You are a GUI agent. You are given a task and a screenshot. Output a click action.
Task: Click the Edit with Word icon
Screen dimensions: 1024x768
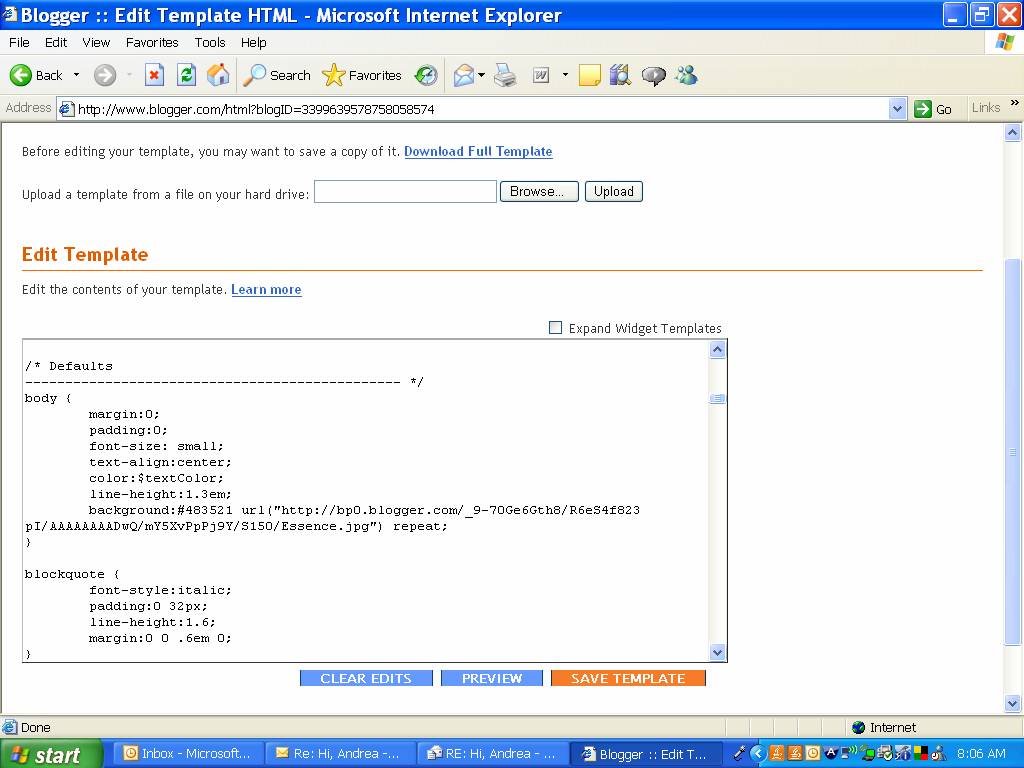541,76
